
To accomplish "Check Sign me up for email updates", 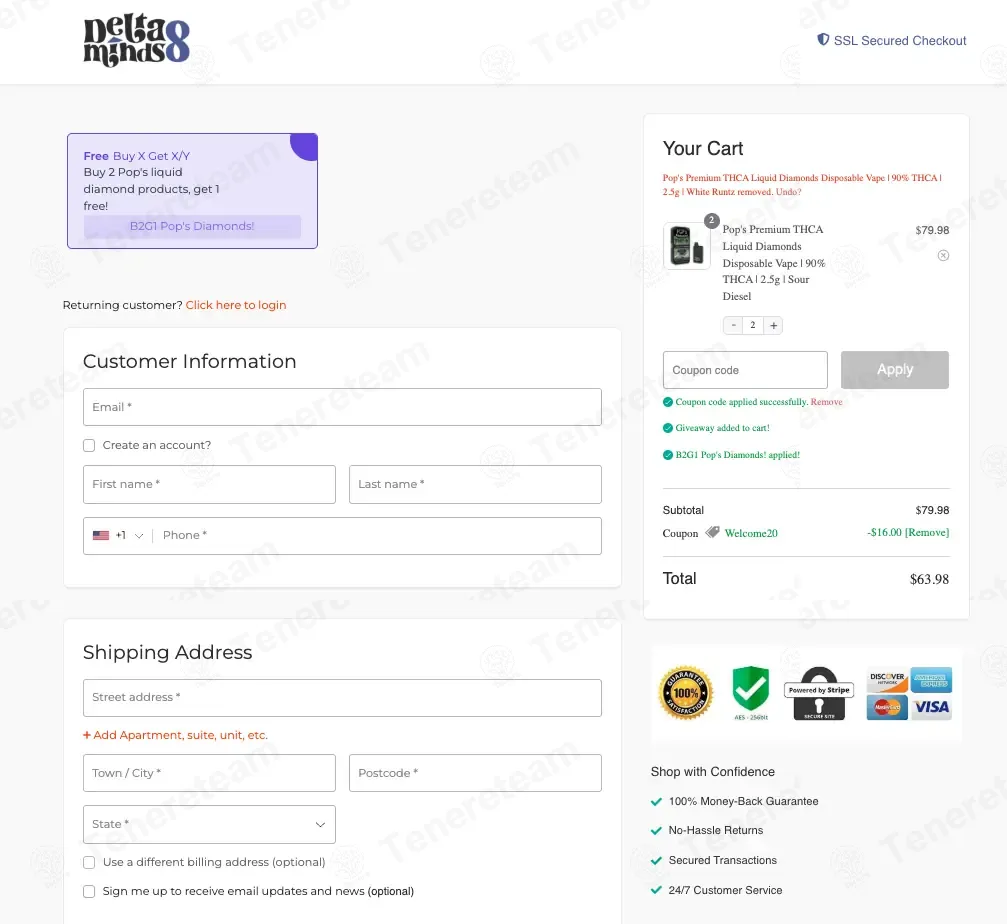I will [89, 891].
